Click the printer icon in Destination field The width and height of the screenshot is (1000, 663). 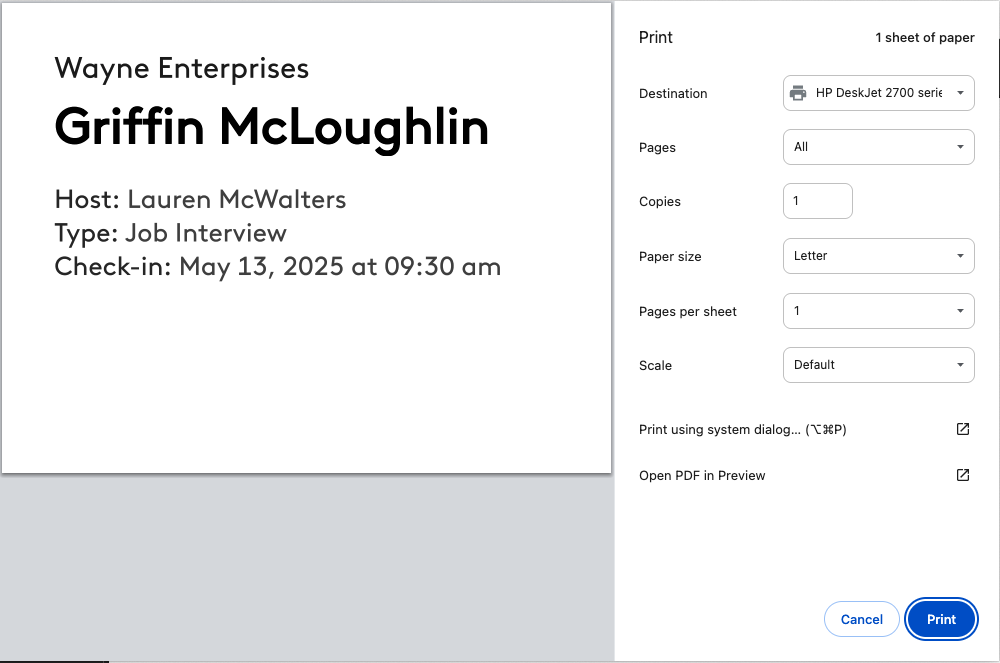(x=798, y=93)
